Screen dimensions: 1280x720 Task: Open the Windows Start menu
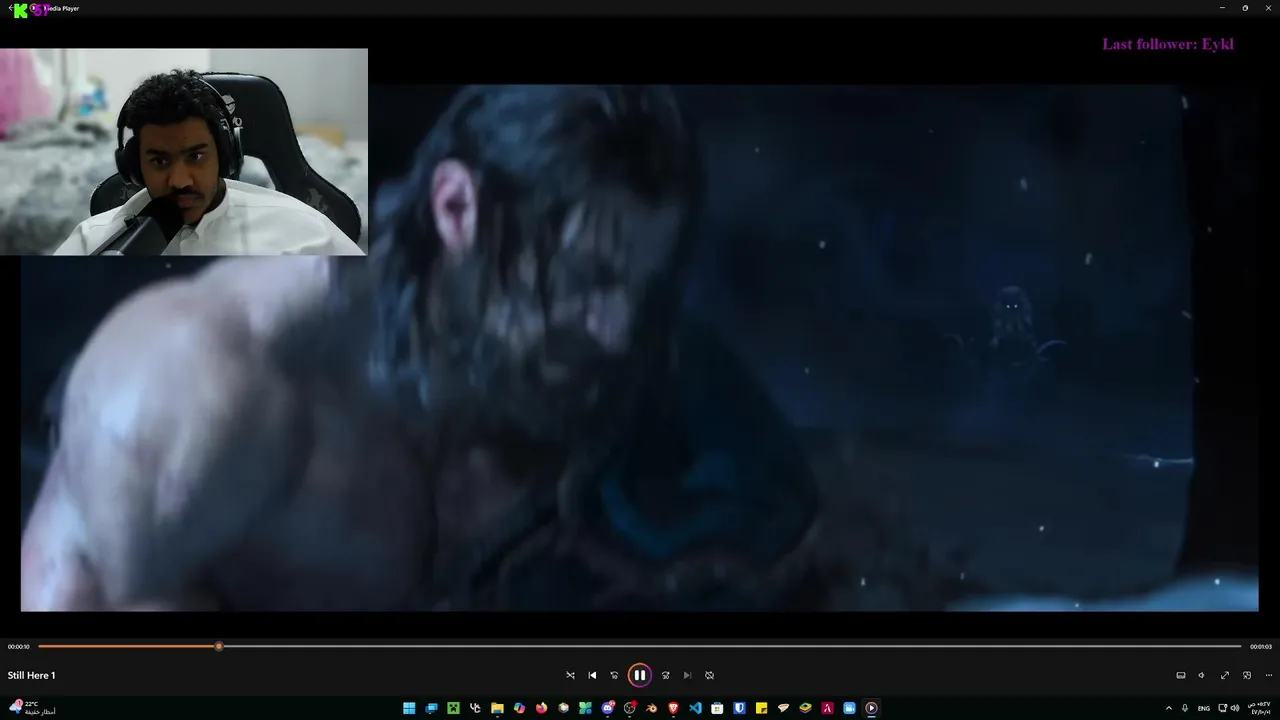coord(409,708)
